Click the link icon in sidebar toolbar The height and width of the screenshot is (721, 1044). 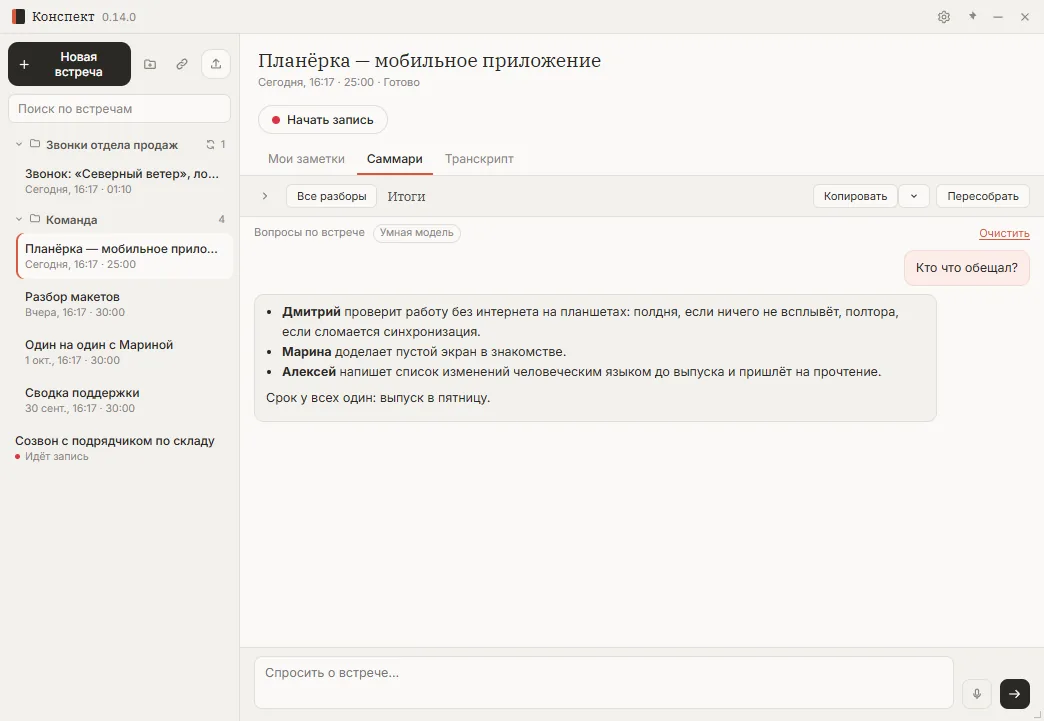click(x=182, y=64)
